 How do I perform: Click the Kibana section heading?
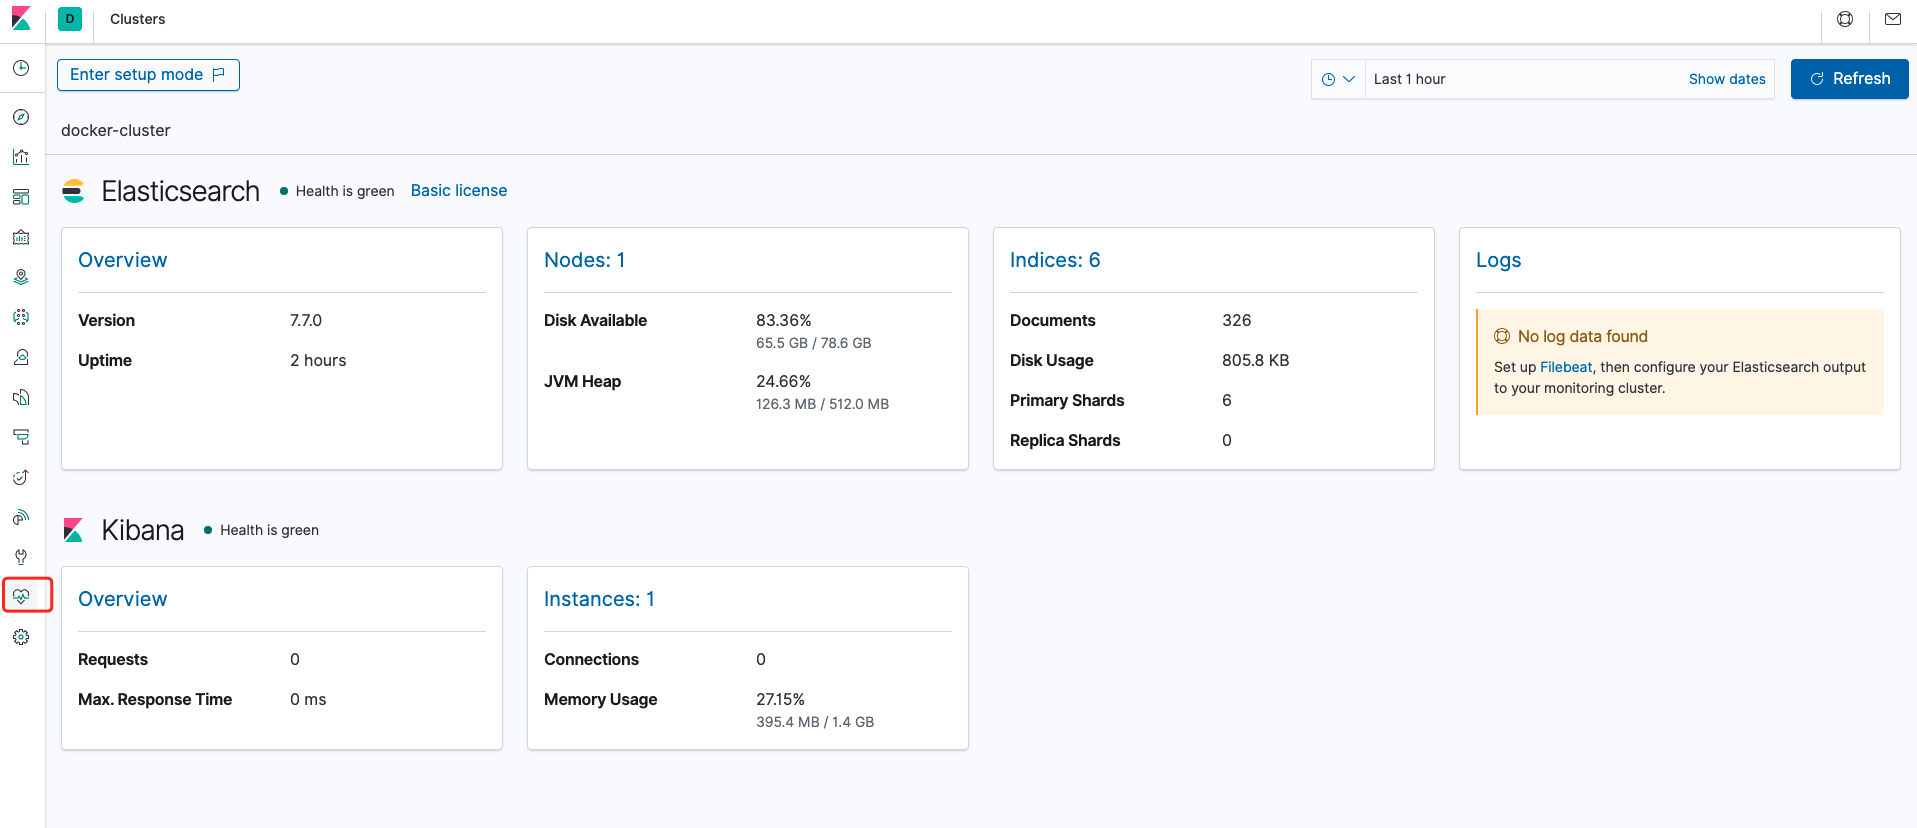(143, 530)
